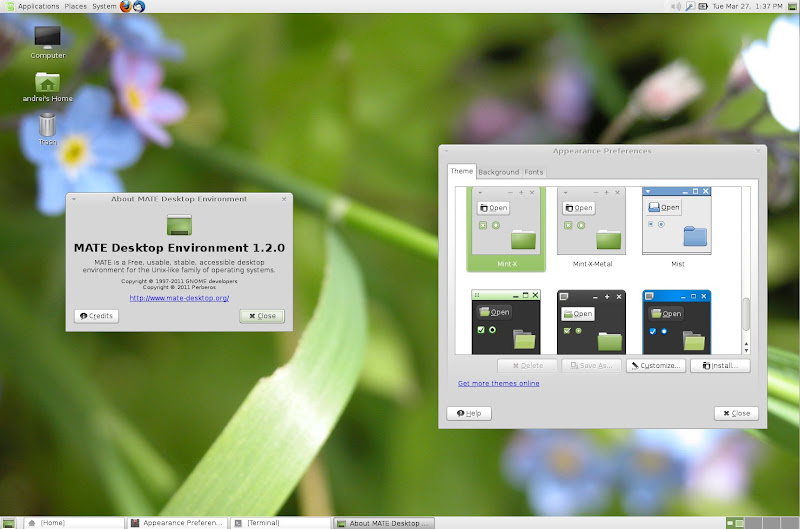The image size is (800, 529).
Task: Click the date and time clock
Action: coord(747,6)
